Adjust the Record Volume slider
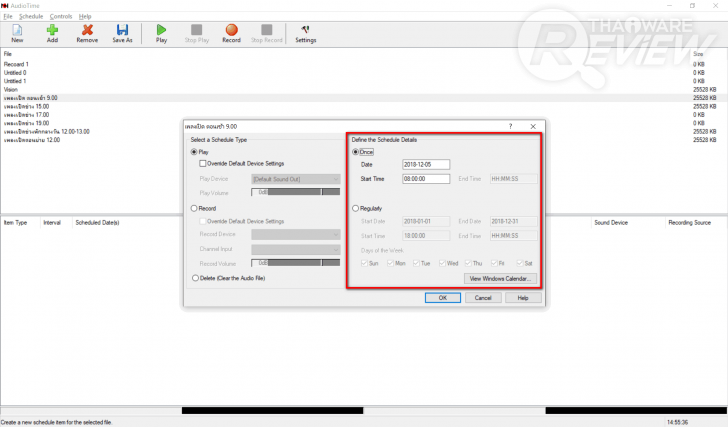Screen dimensions: 728x427 [x=296, y=263]
